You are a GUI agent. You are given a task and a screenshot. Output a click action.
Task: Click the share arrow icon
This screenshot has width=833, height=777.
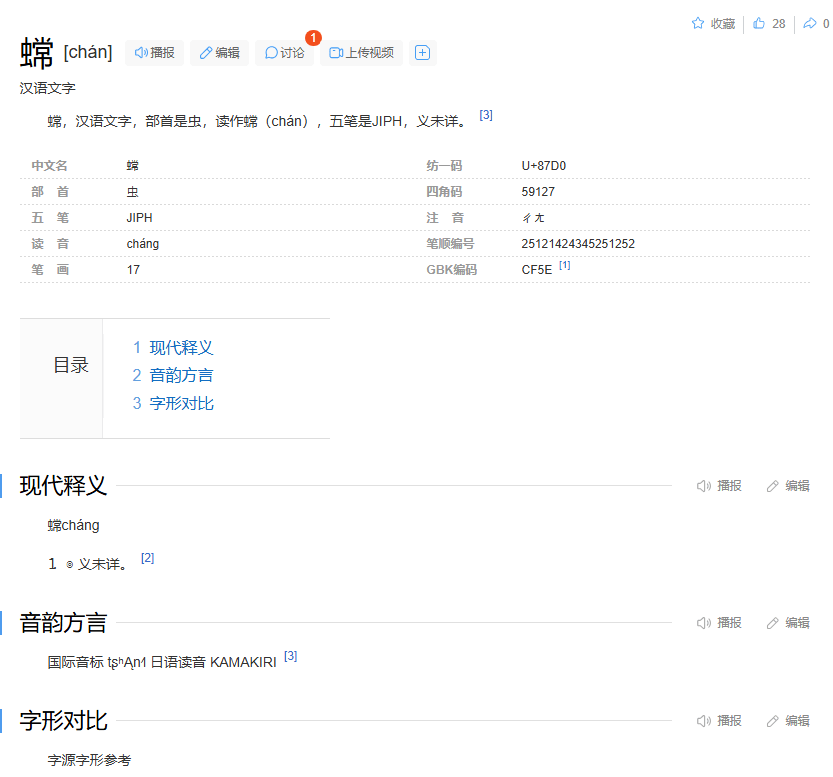(810, 23)
